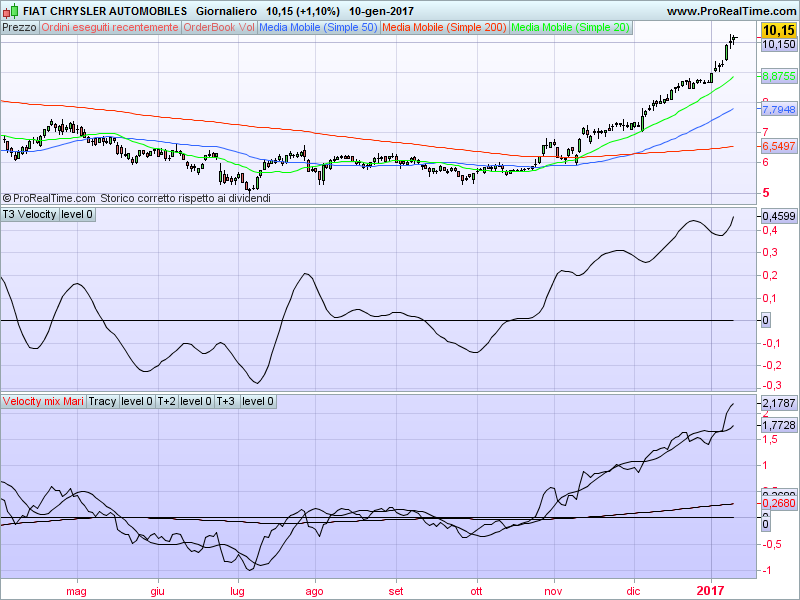Open Media Mobile (Simple 20) settings
Screen dimensions: 800x600
[x=570, y=28]
